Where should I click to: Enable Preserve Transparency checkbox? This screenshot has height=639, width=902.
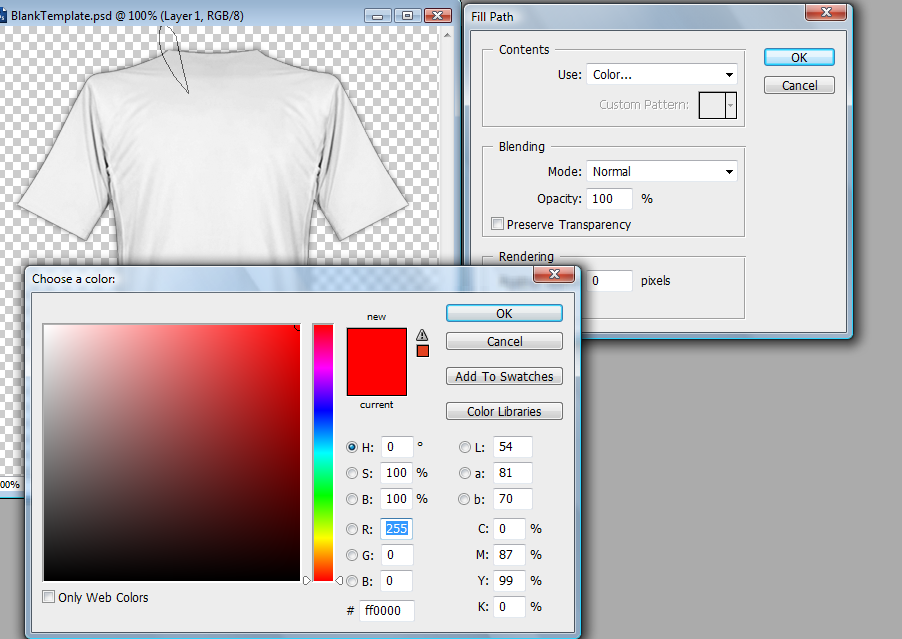click(x=498, y=224)
